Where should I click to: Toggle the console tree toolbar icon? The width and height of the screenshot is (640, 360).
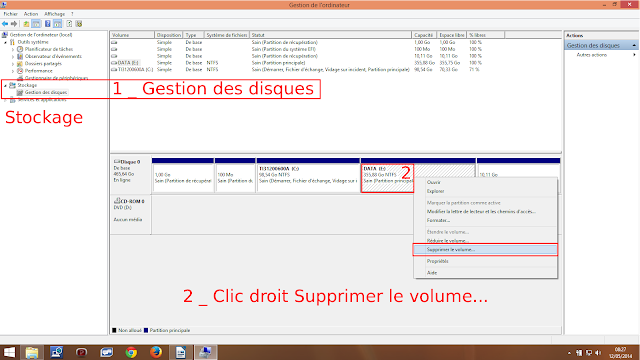tap(36, 24)
